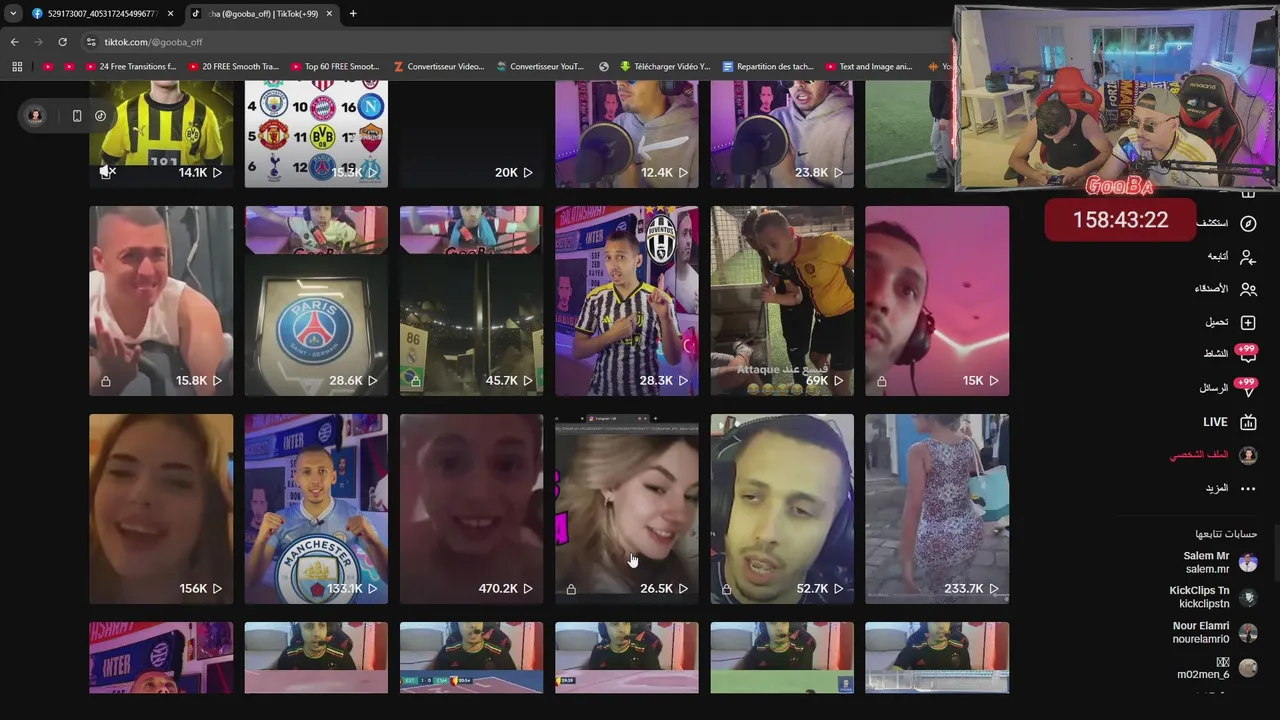Open the bookmarks bar apps grid icon
Screen dimensions: 1280x720
[17, 67]
